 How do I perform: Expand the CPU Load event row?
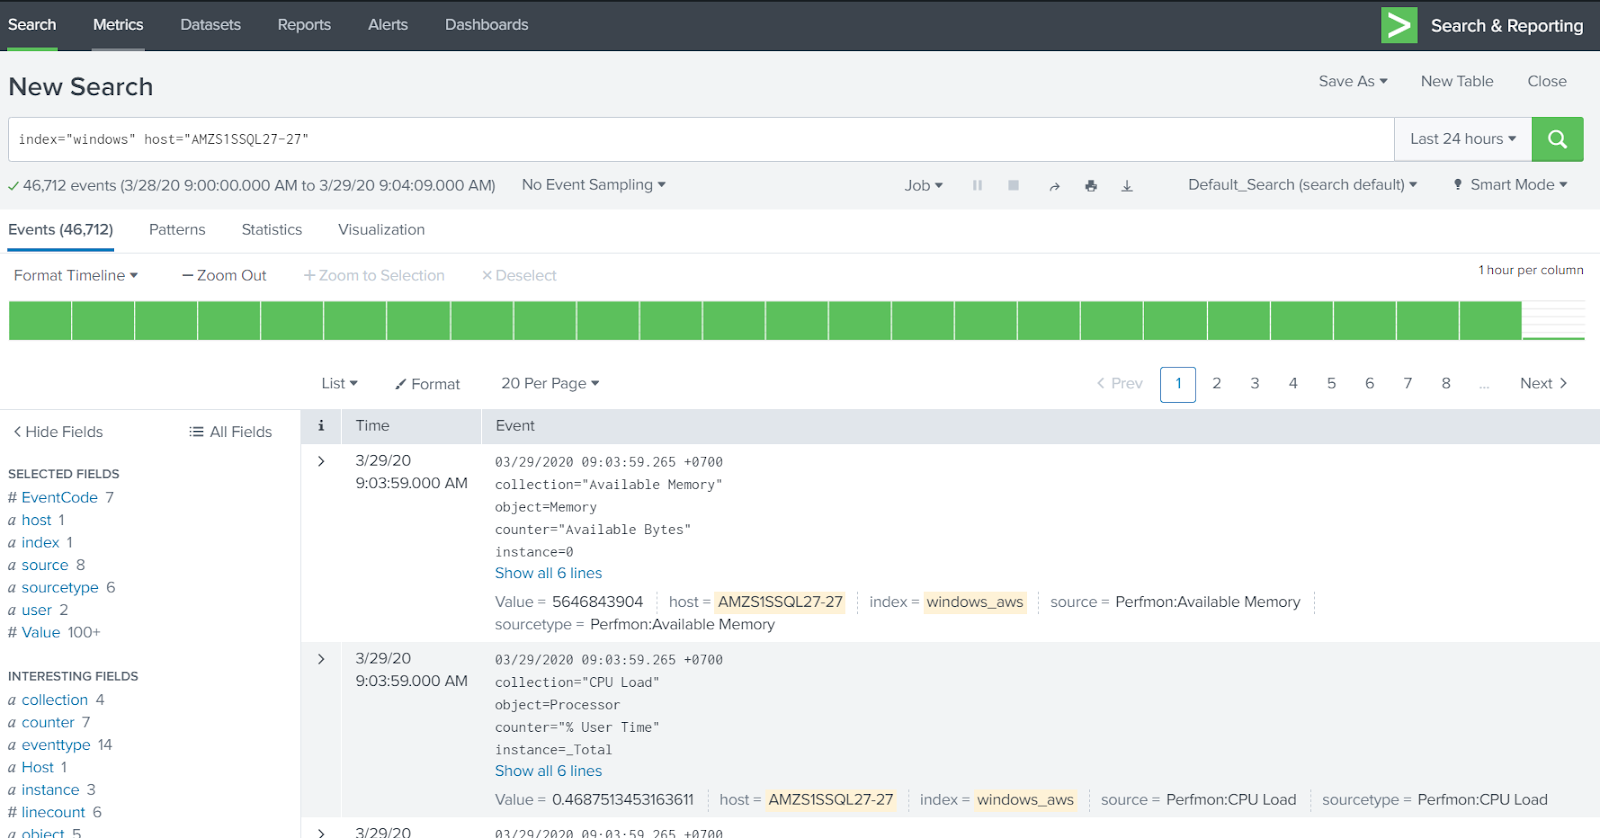point(321,659)
